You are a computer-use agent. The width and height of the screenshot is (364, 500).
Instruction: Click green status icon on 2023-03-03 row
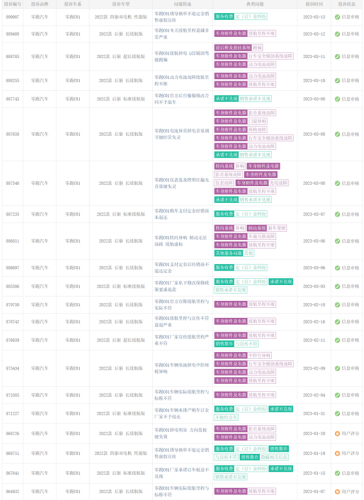coord(337,287)
